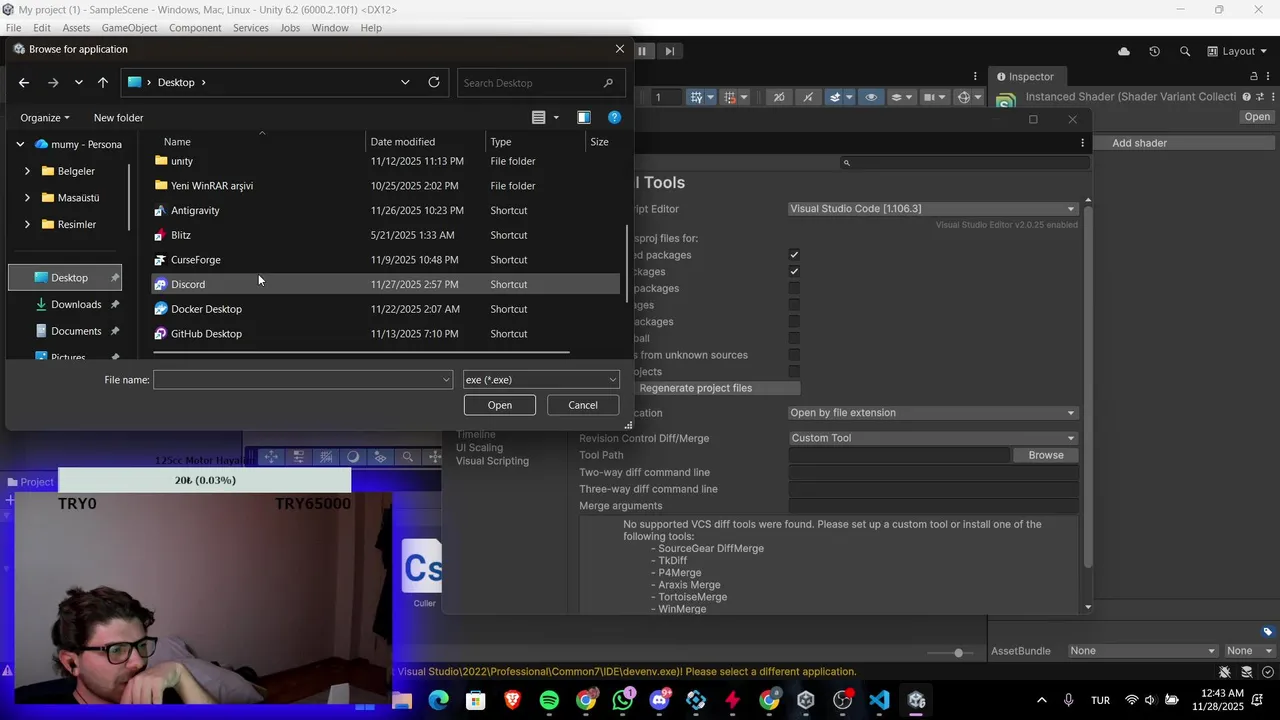Toggle the grid snapping icon in scene toolbar
Screen dimensions: 1280x720
click(x=731, y=97)
